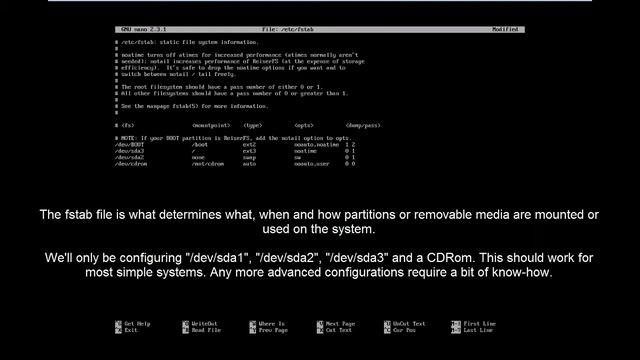Place cursor on /dev/sda2 entry
Screen dimensions: 640x360
129,158
